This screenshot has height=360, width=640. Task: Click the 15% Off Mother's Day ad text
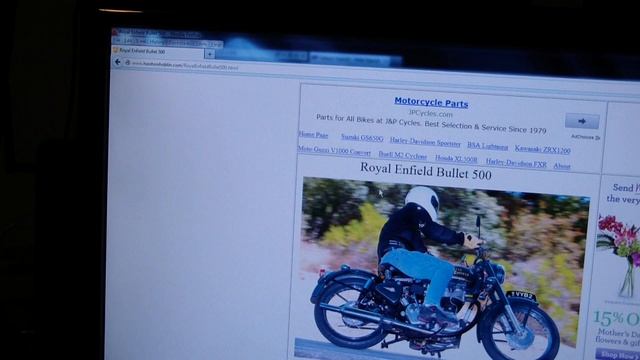pyautogui.click(x=618, y=327)
